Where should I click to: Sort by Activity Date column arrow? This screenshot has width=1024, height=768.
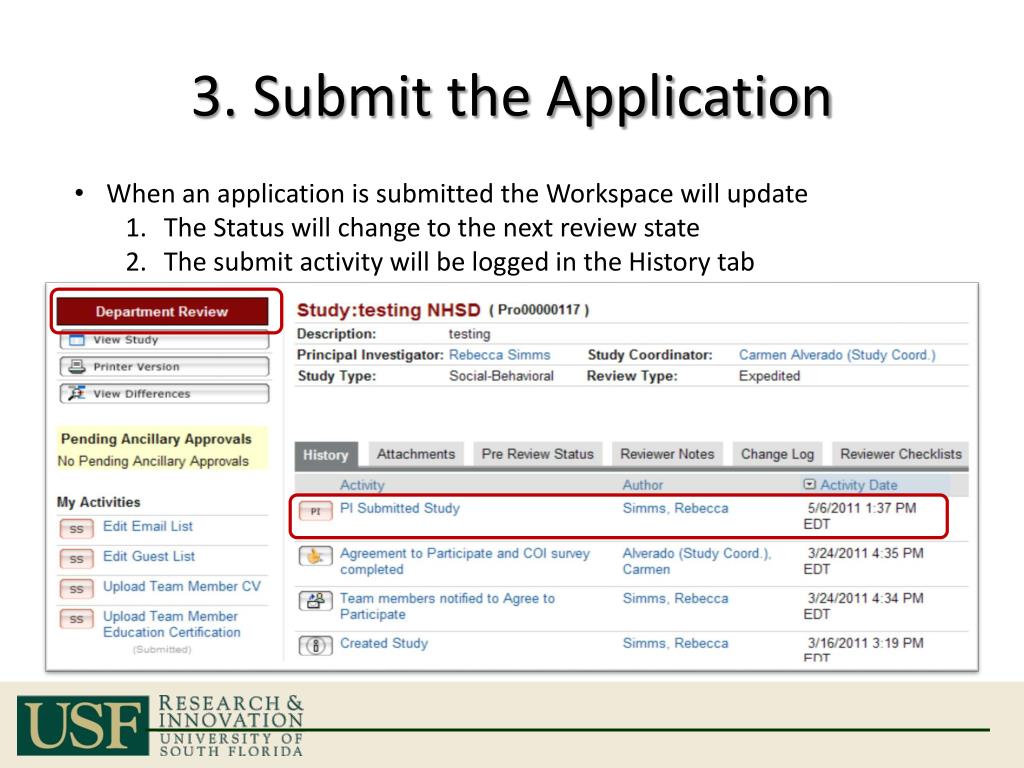tap(810, 485)
